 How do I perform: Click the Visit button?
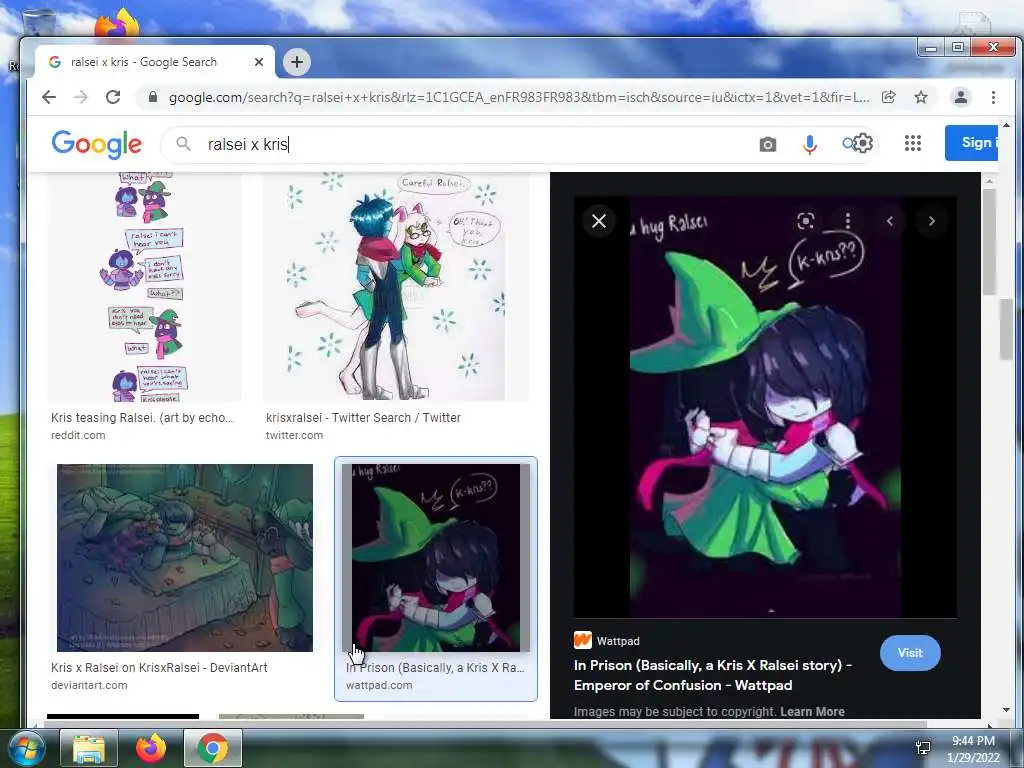click(910, 653)
